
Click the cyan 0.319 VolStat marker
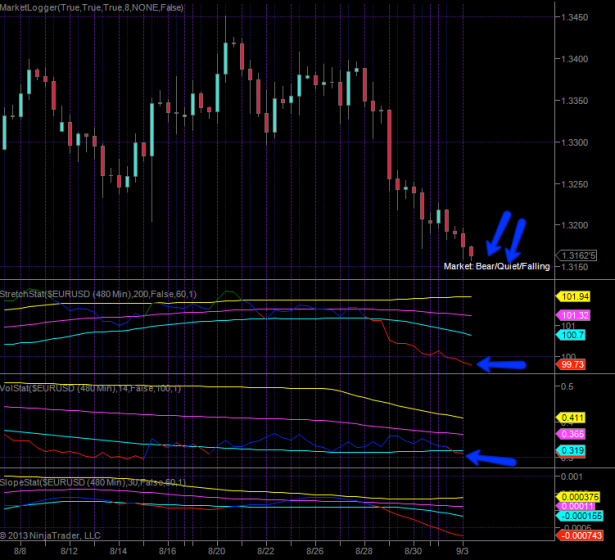tap(571, 451)
